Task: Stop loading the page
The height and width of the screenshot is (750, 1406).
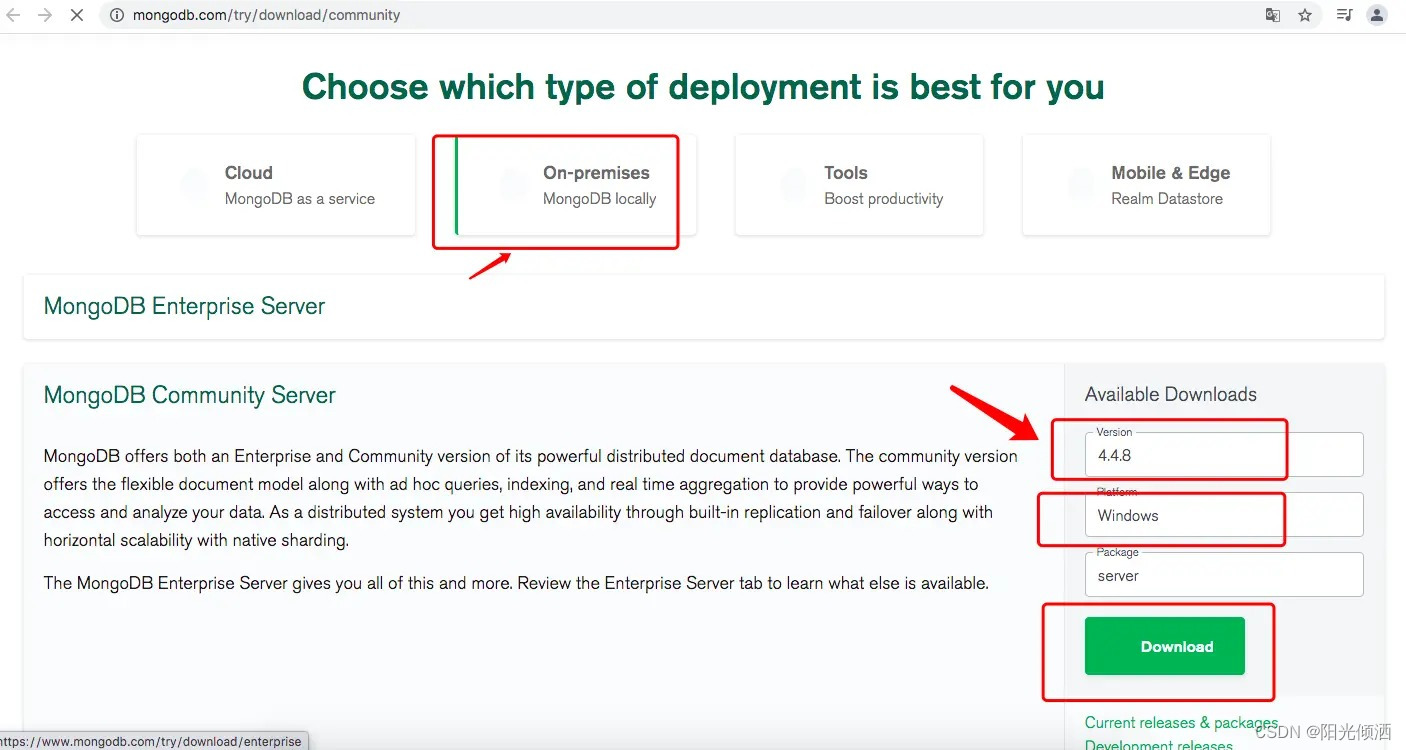Action: [78, 15]
